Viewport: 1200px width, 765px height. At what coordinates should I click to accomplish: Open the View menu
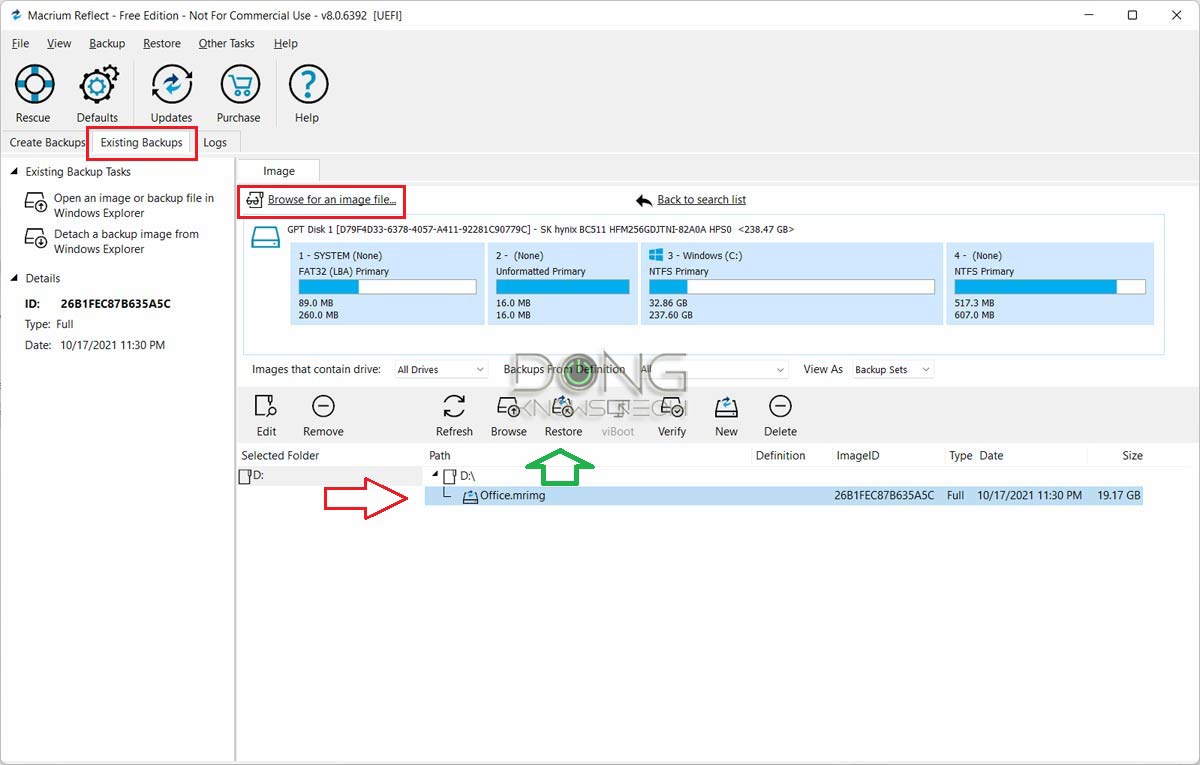[x=59, y=43]
